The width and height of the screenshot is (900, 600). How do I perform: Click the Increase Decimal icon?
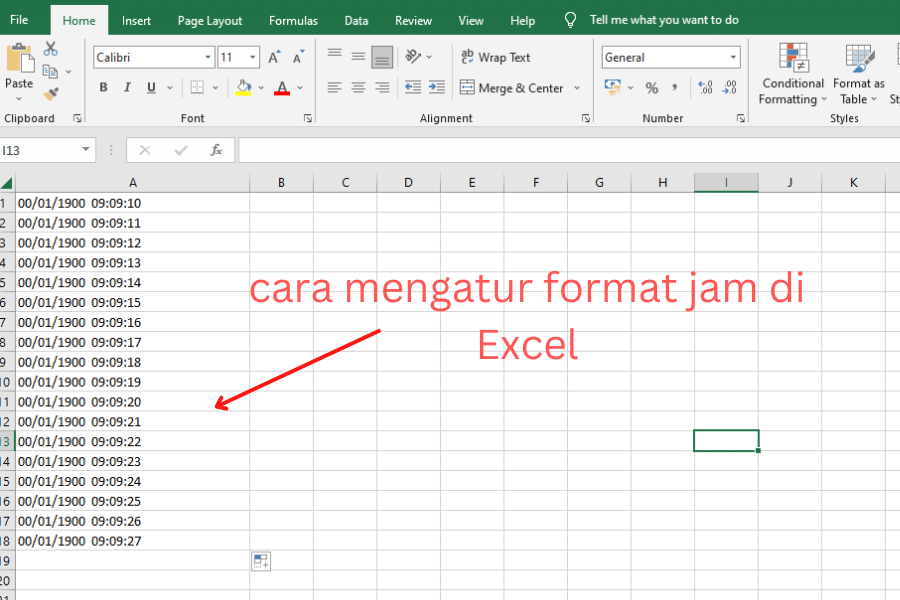click(x=705, y=87)
